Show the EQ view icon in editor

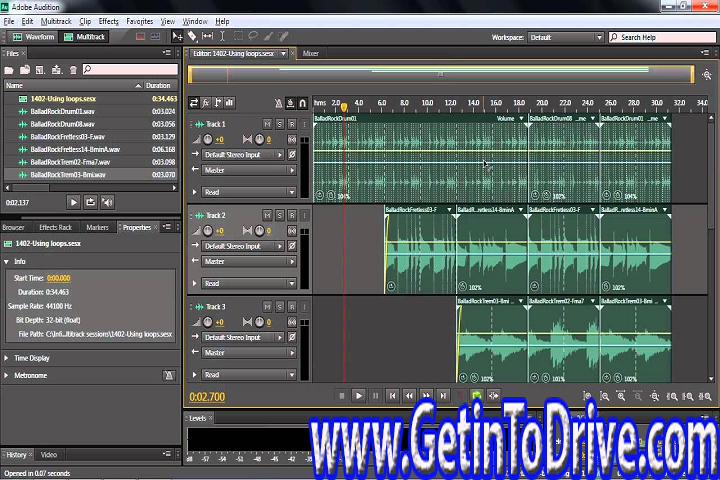pos(230,103)
